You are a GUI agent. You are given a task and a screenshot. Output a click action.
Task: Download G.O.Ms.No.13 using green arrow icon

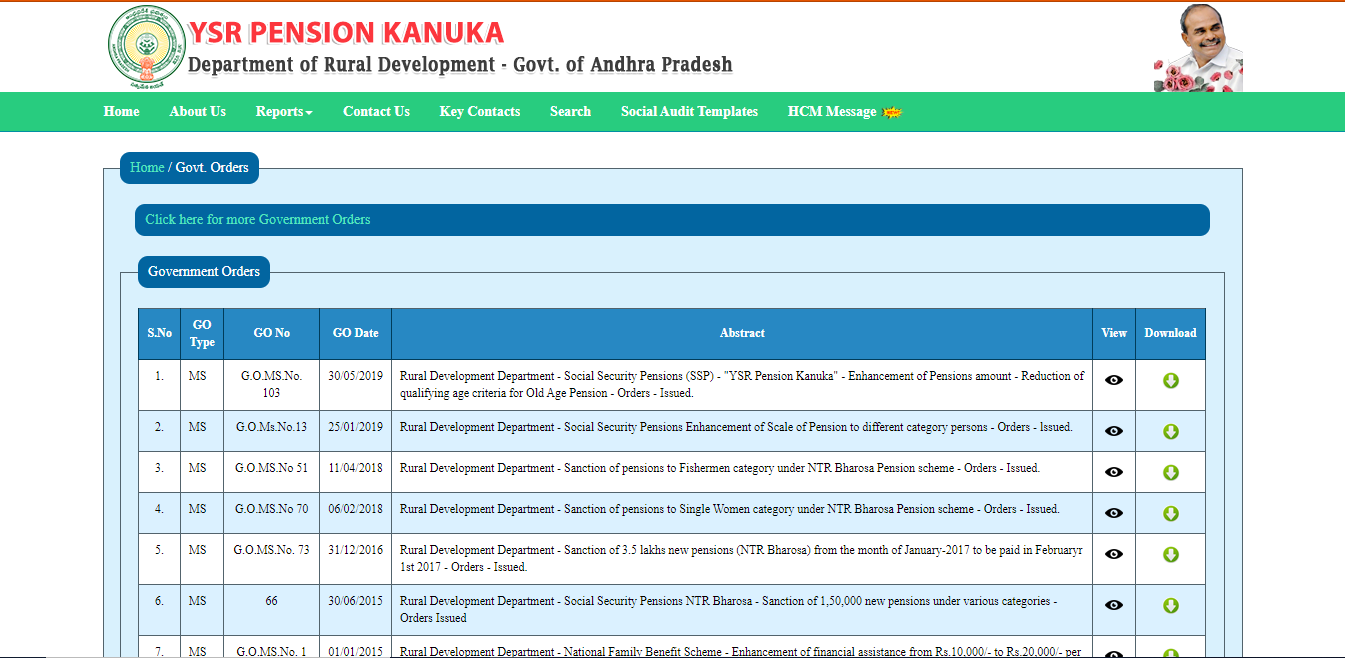point(1171,431)
